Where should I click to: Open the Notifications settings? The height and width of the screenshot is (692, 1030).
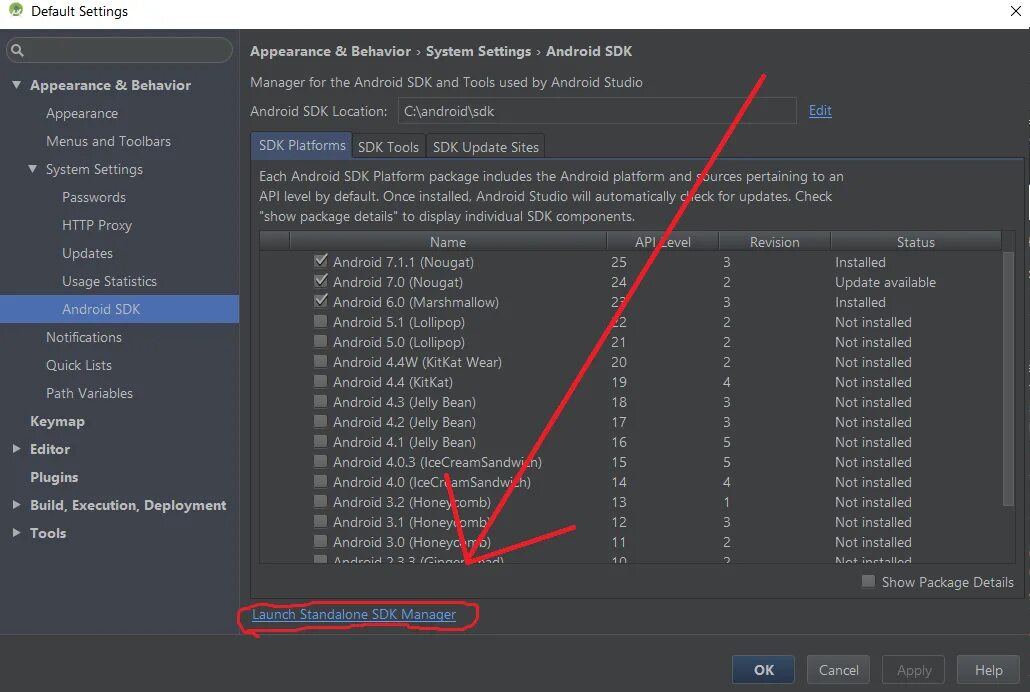pyautogui.click(x=84, y=337)
